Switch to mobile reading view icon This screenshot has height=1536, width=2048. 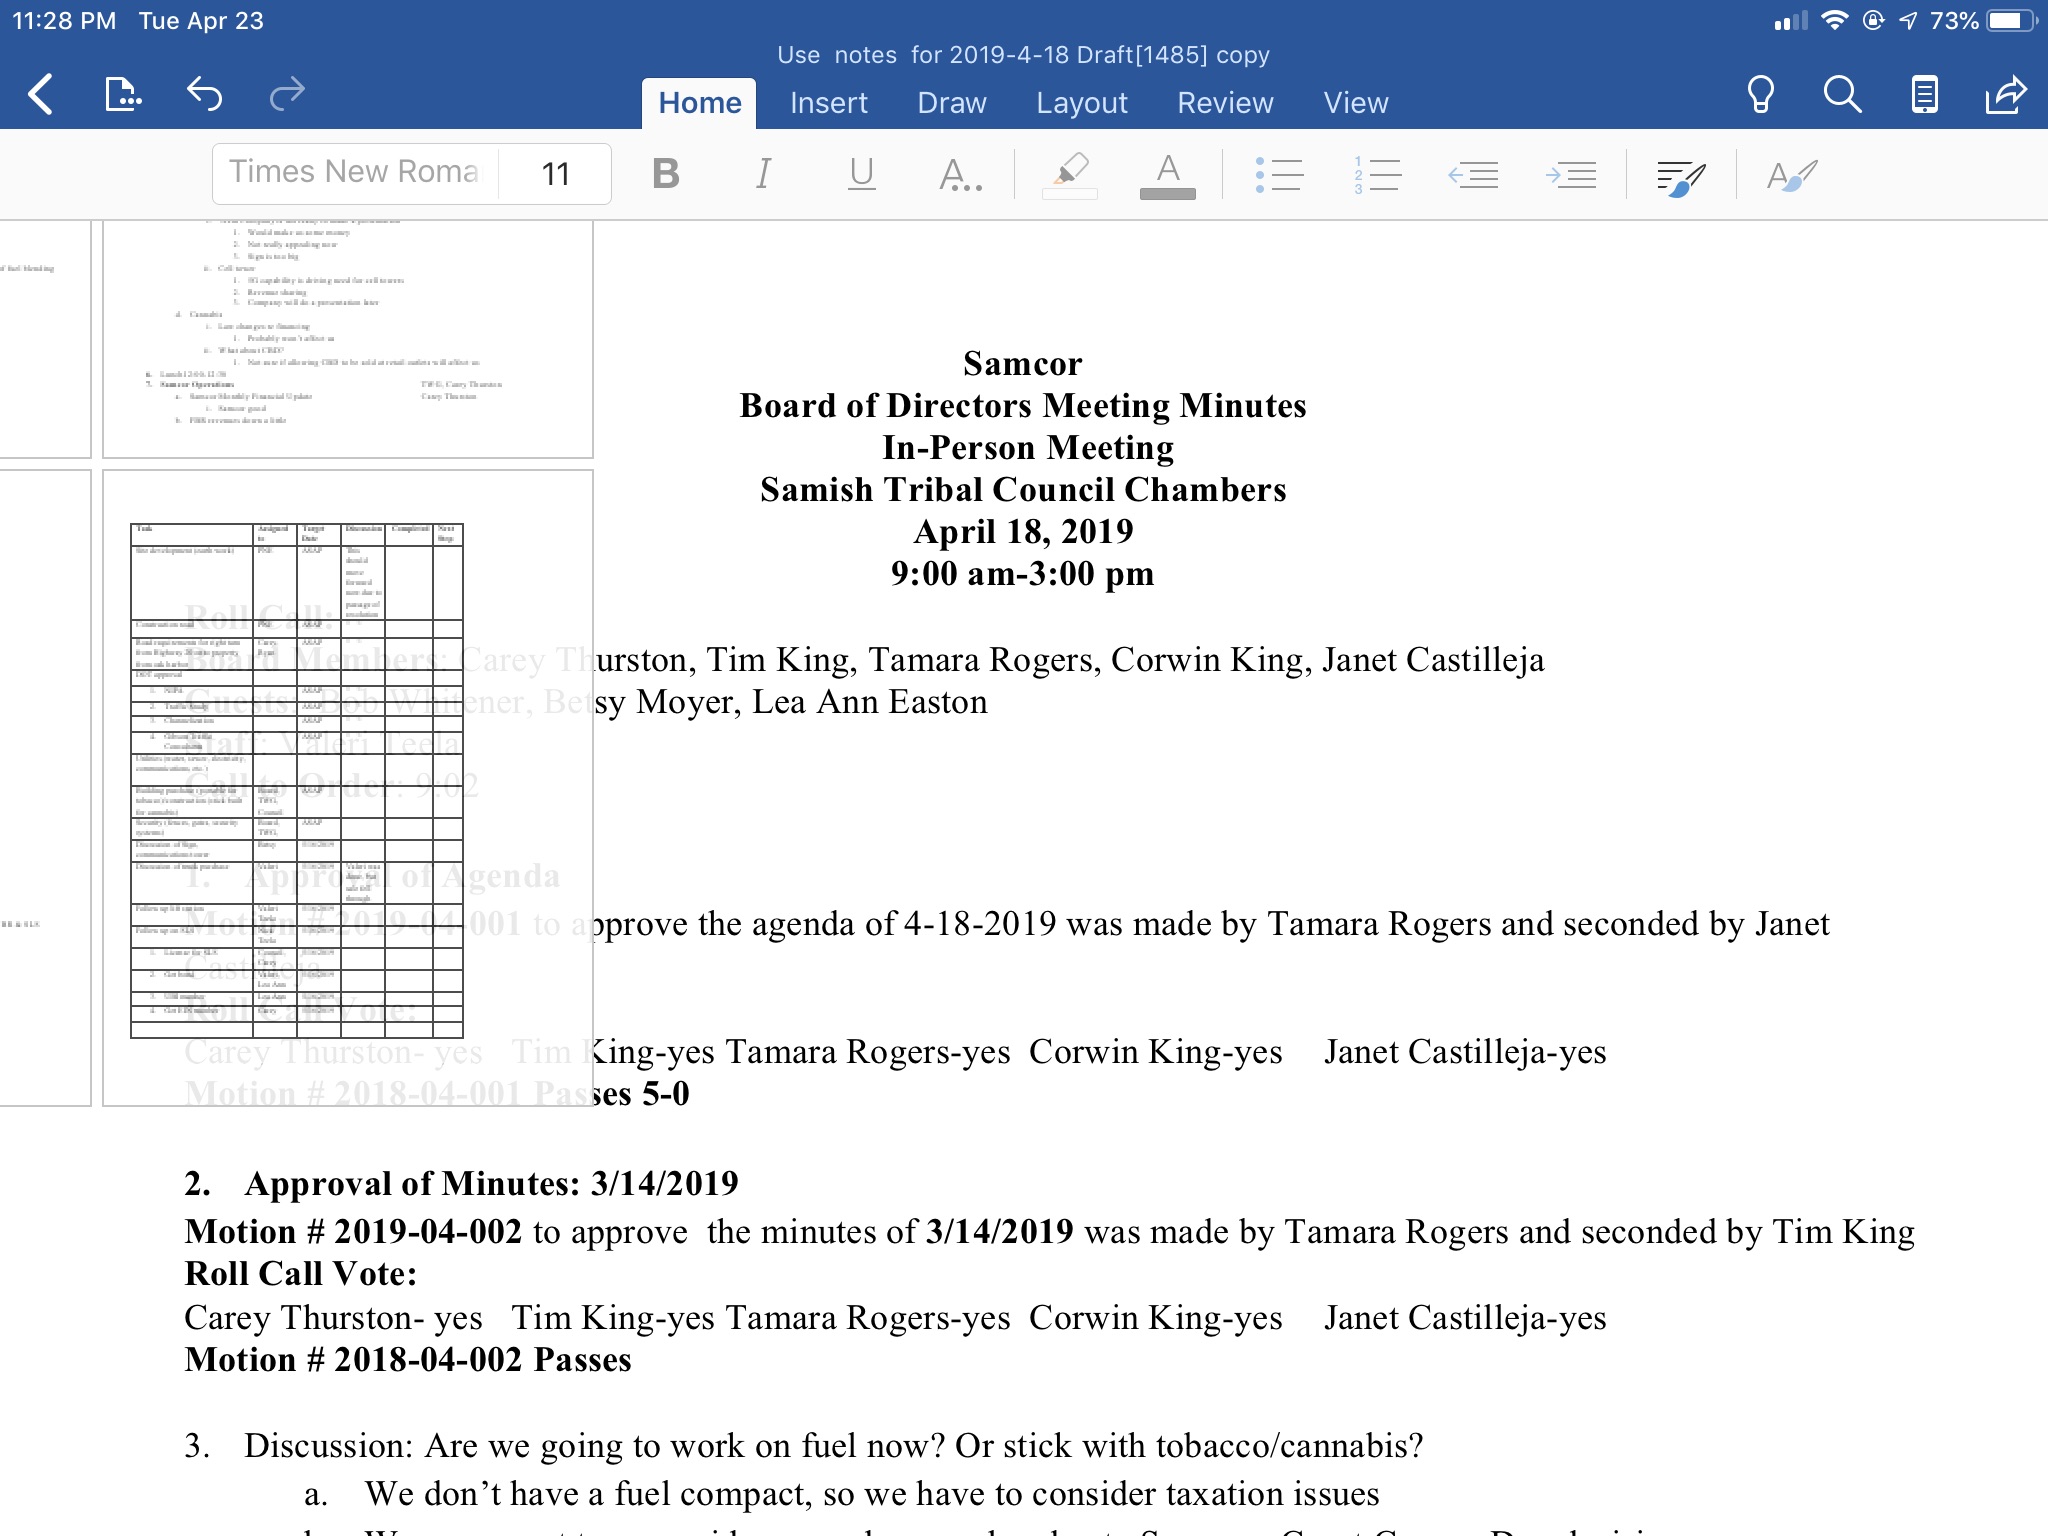(x=1924, y=95)
